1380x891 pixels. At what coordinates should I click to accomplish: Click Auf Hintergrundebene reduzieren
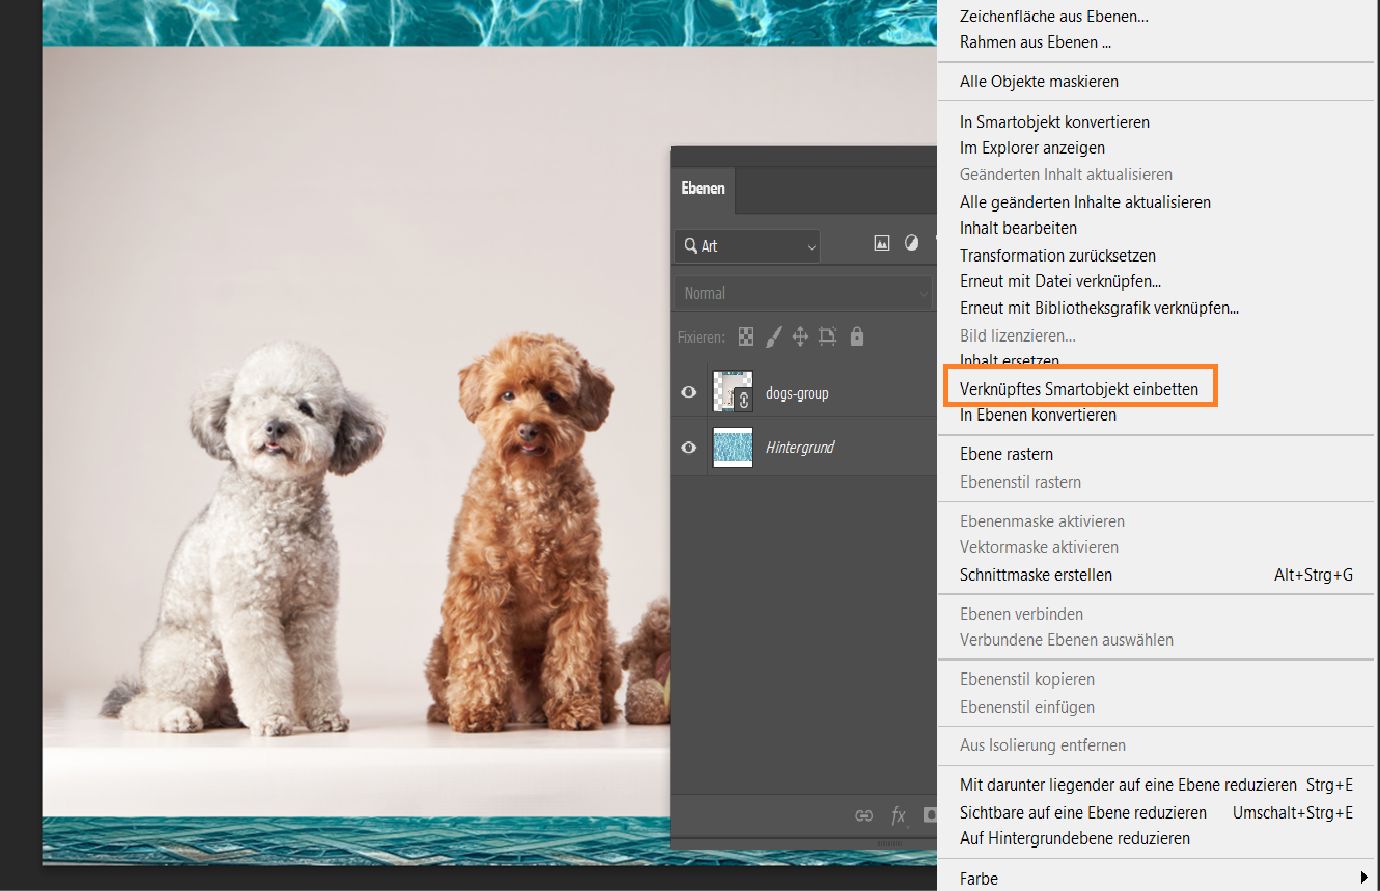click(x=1075, y=838)
